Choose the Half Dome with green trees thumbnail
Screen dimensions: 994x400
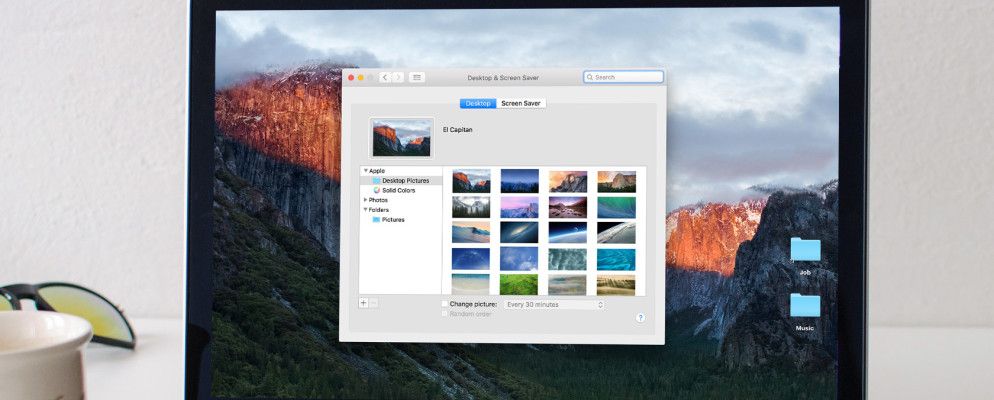pyautogui.click(x=616, y=181)
